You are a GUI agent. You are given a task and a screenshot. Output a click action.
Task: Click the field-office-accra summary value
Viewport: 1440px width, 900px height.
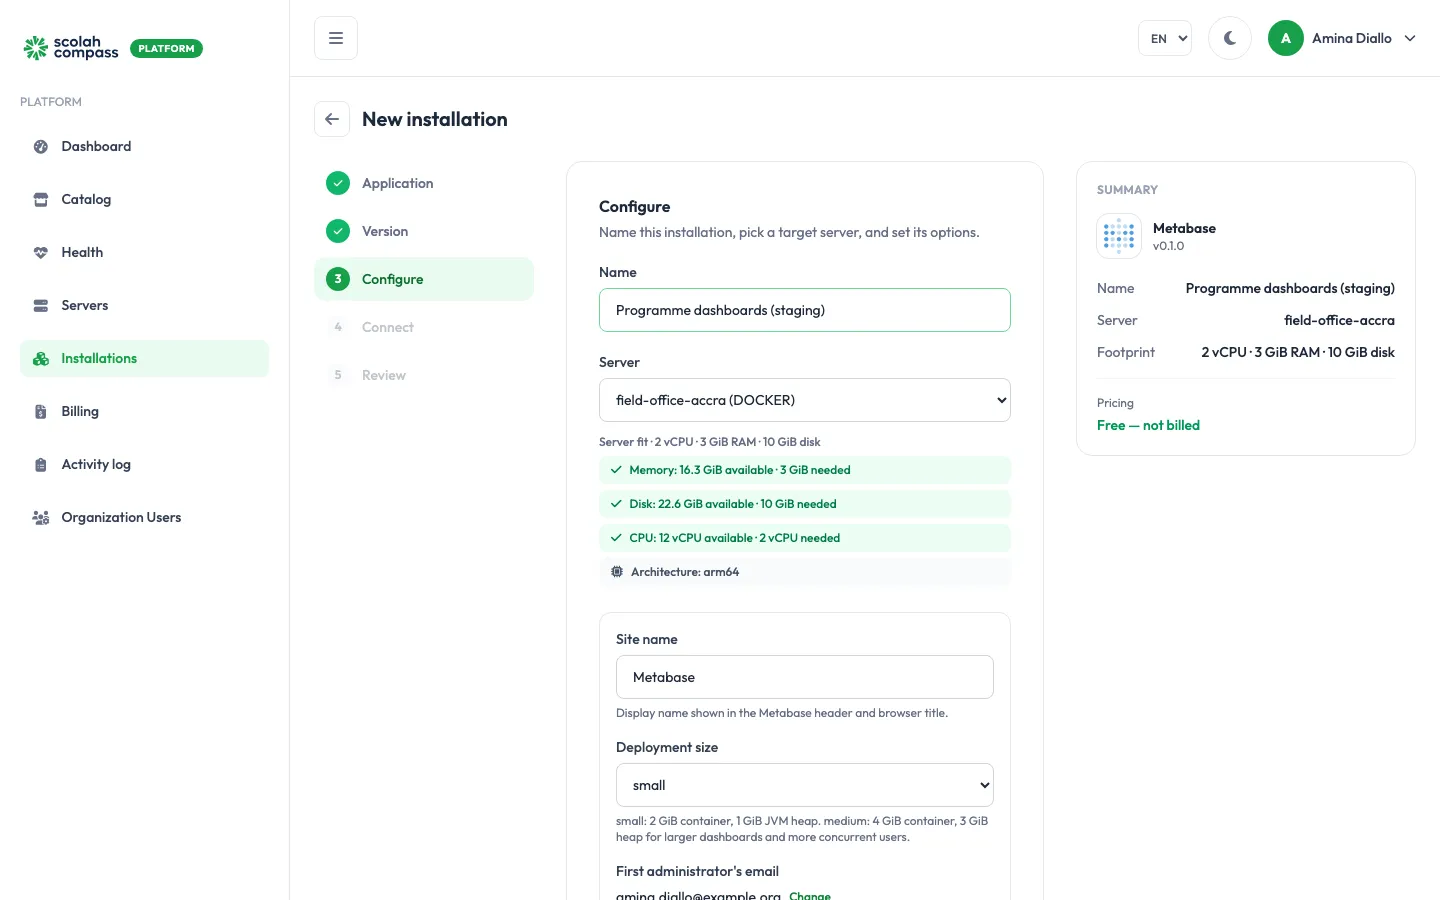1339,320
